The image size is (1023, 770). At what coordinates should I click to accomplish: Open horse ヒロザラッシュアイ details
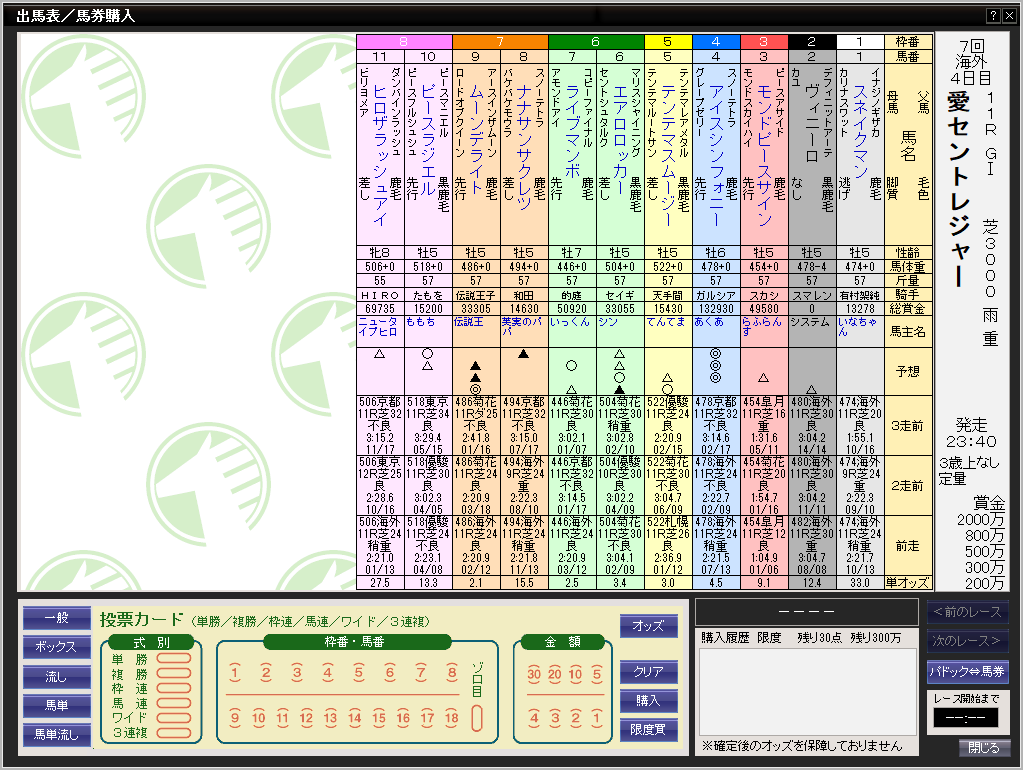point(380,155)
